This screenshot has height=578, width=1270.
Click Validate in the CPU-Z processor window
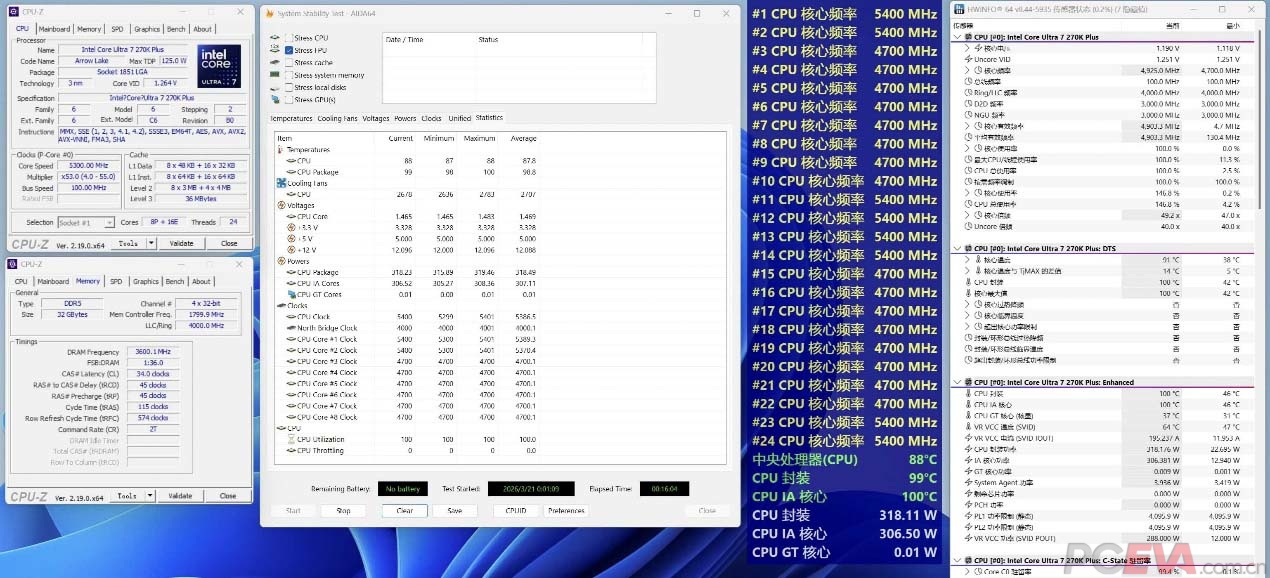click(x=181, y=243)
